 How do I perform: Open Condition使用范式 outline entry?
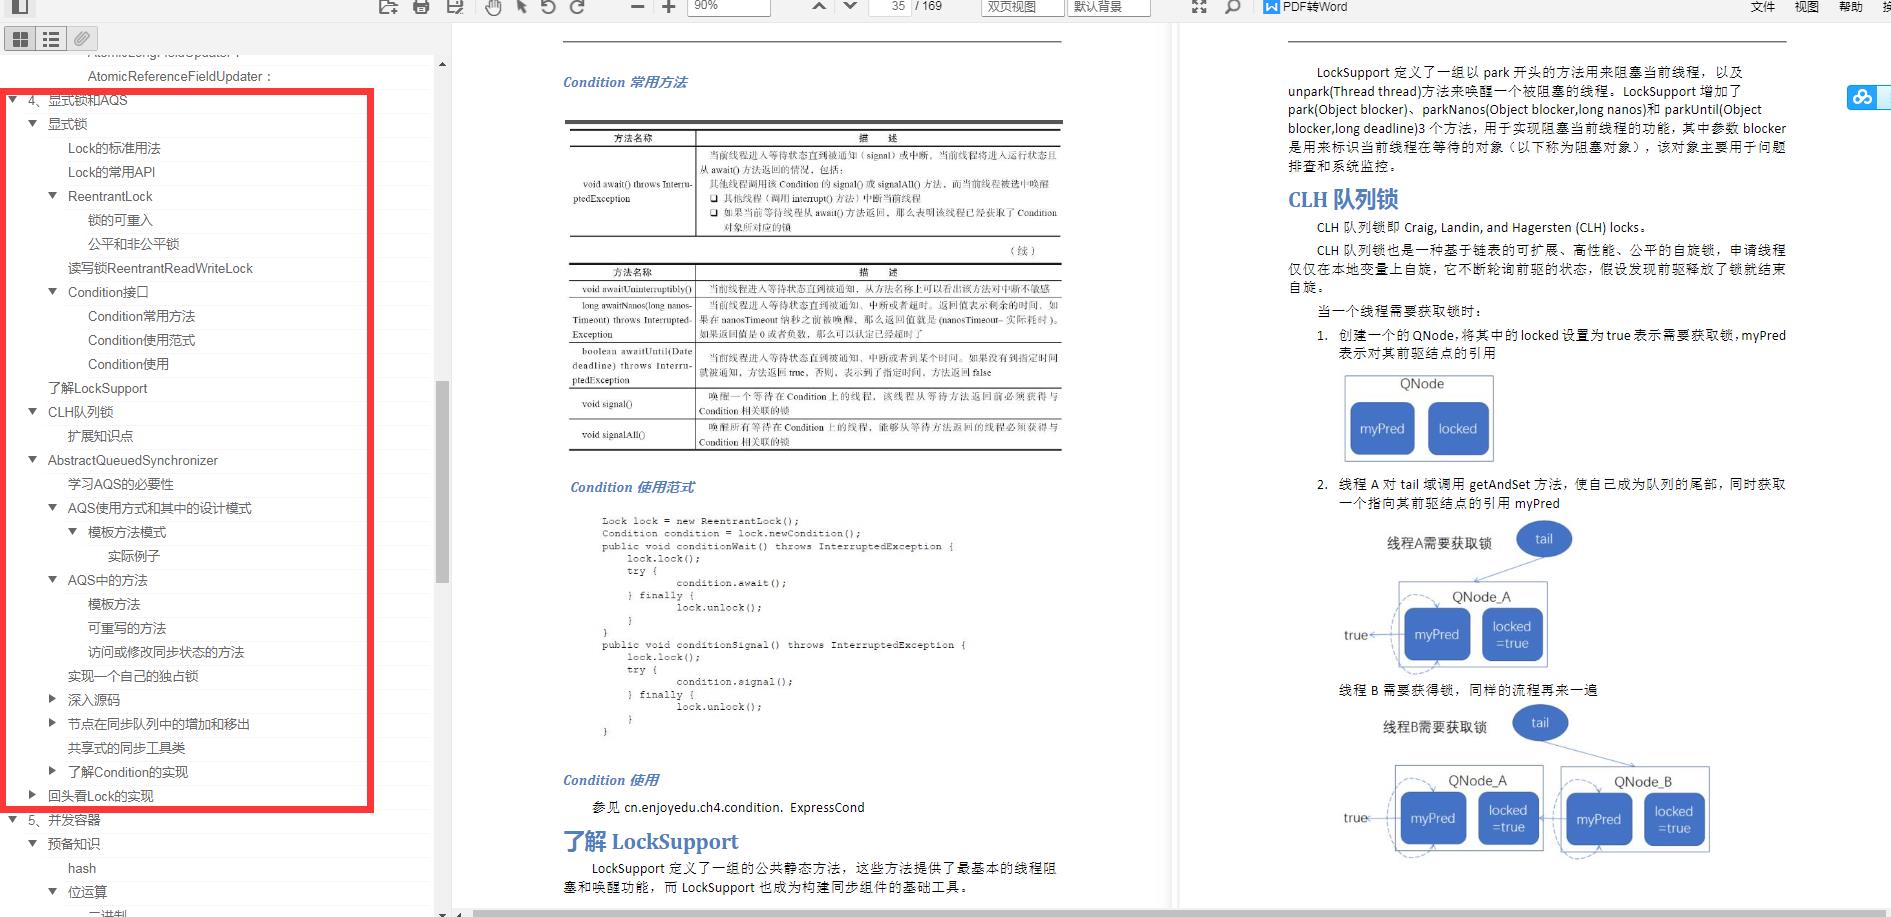pyautogui.click(x=141, y=340)
